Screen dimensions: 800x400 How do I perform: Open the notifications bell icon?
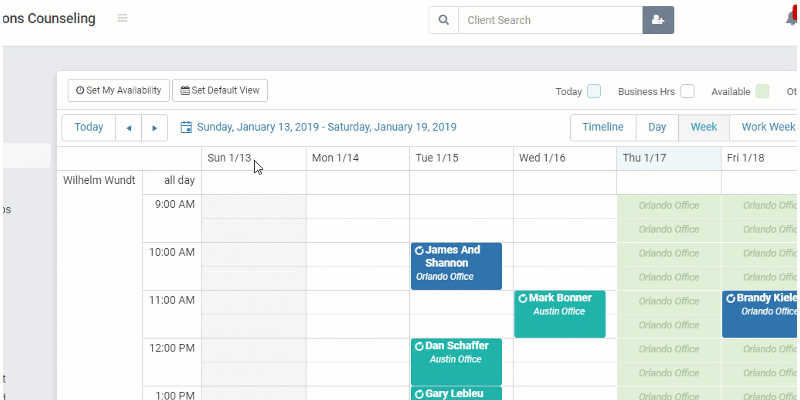click(x=792, y=17)
